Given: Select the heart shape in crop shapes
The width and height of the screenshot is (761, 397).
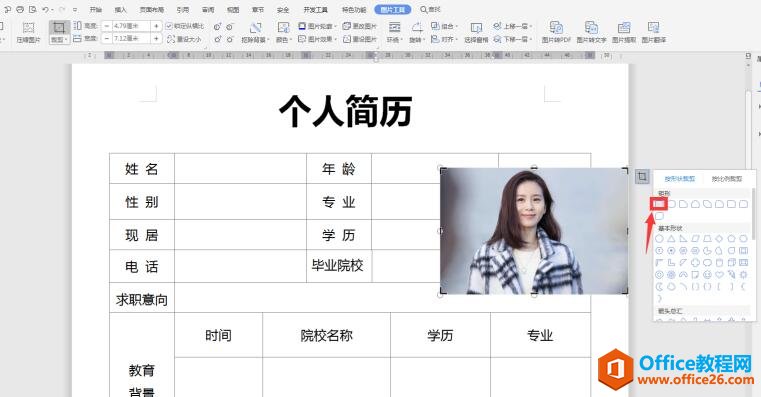Looking at the screenshot, I should pyautogui.click(x=719, y=275).
